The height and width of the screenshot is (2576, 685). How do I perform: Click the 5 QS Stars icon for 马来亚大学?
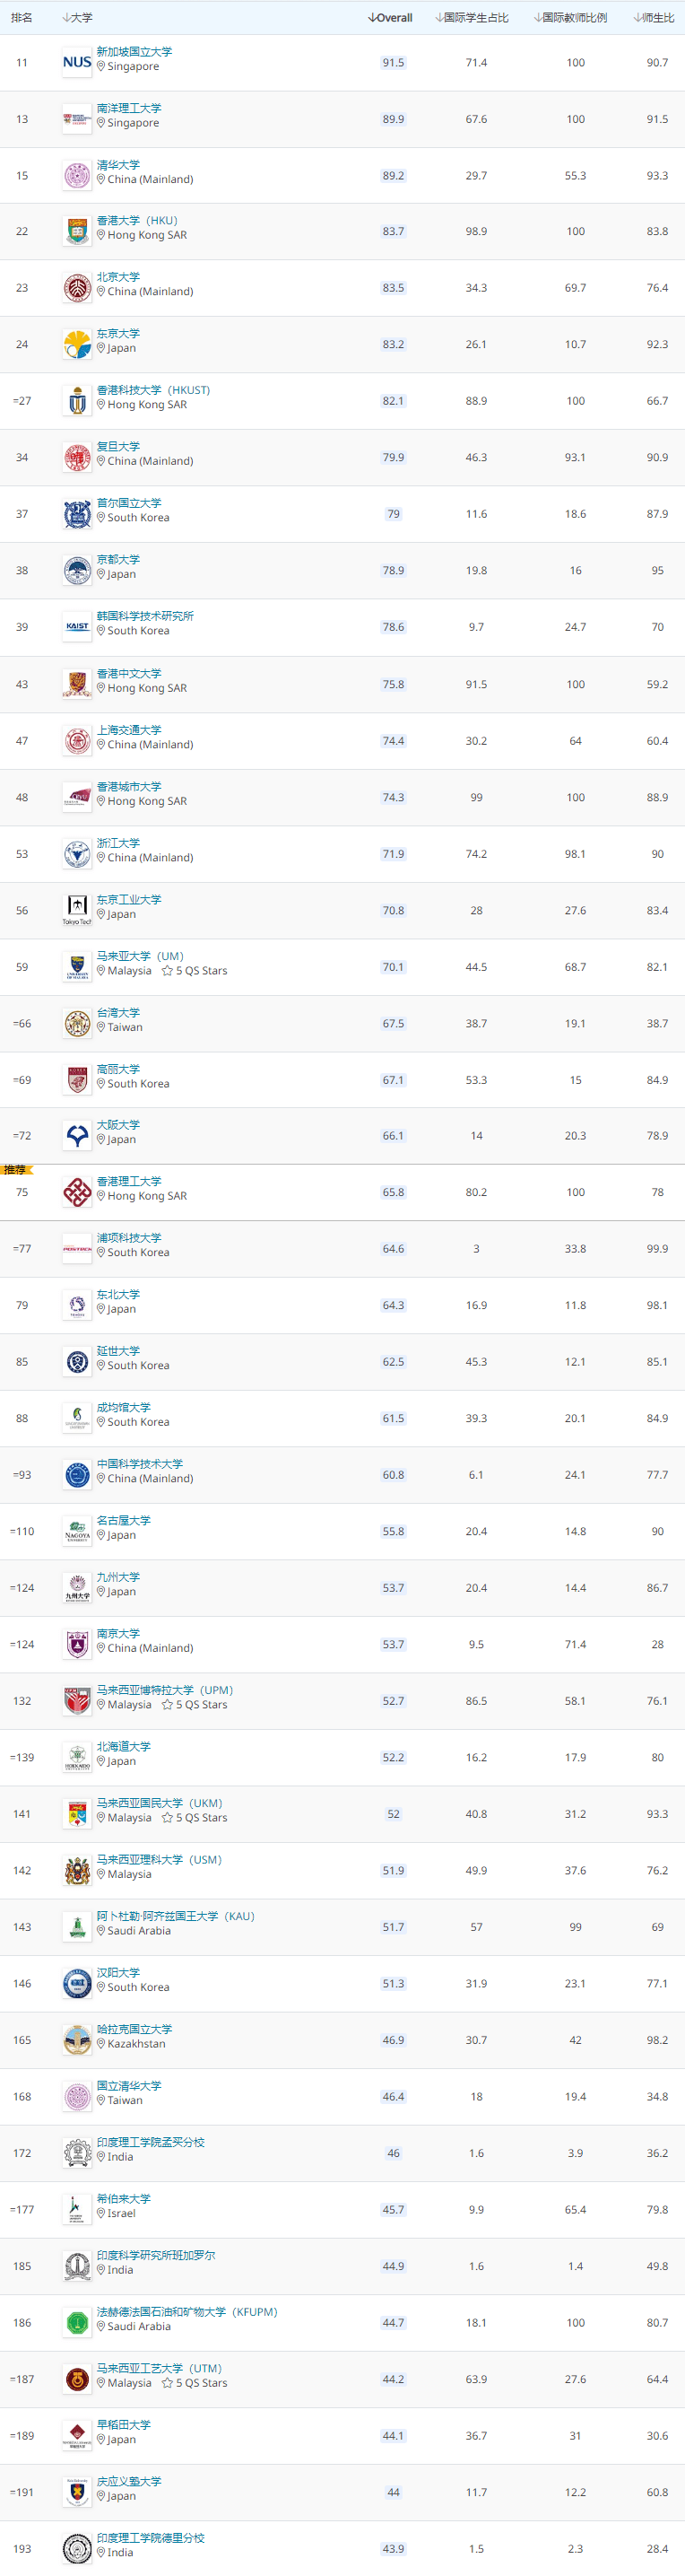pos(167,971)
